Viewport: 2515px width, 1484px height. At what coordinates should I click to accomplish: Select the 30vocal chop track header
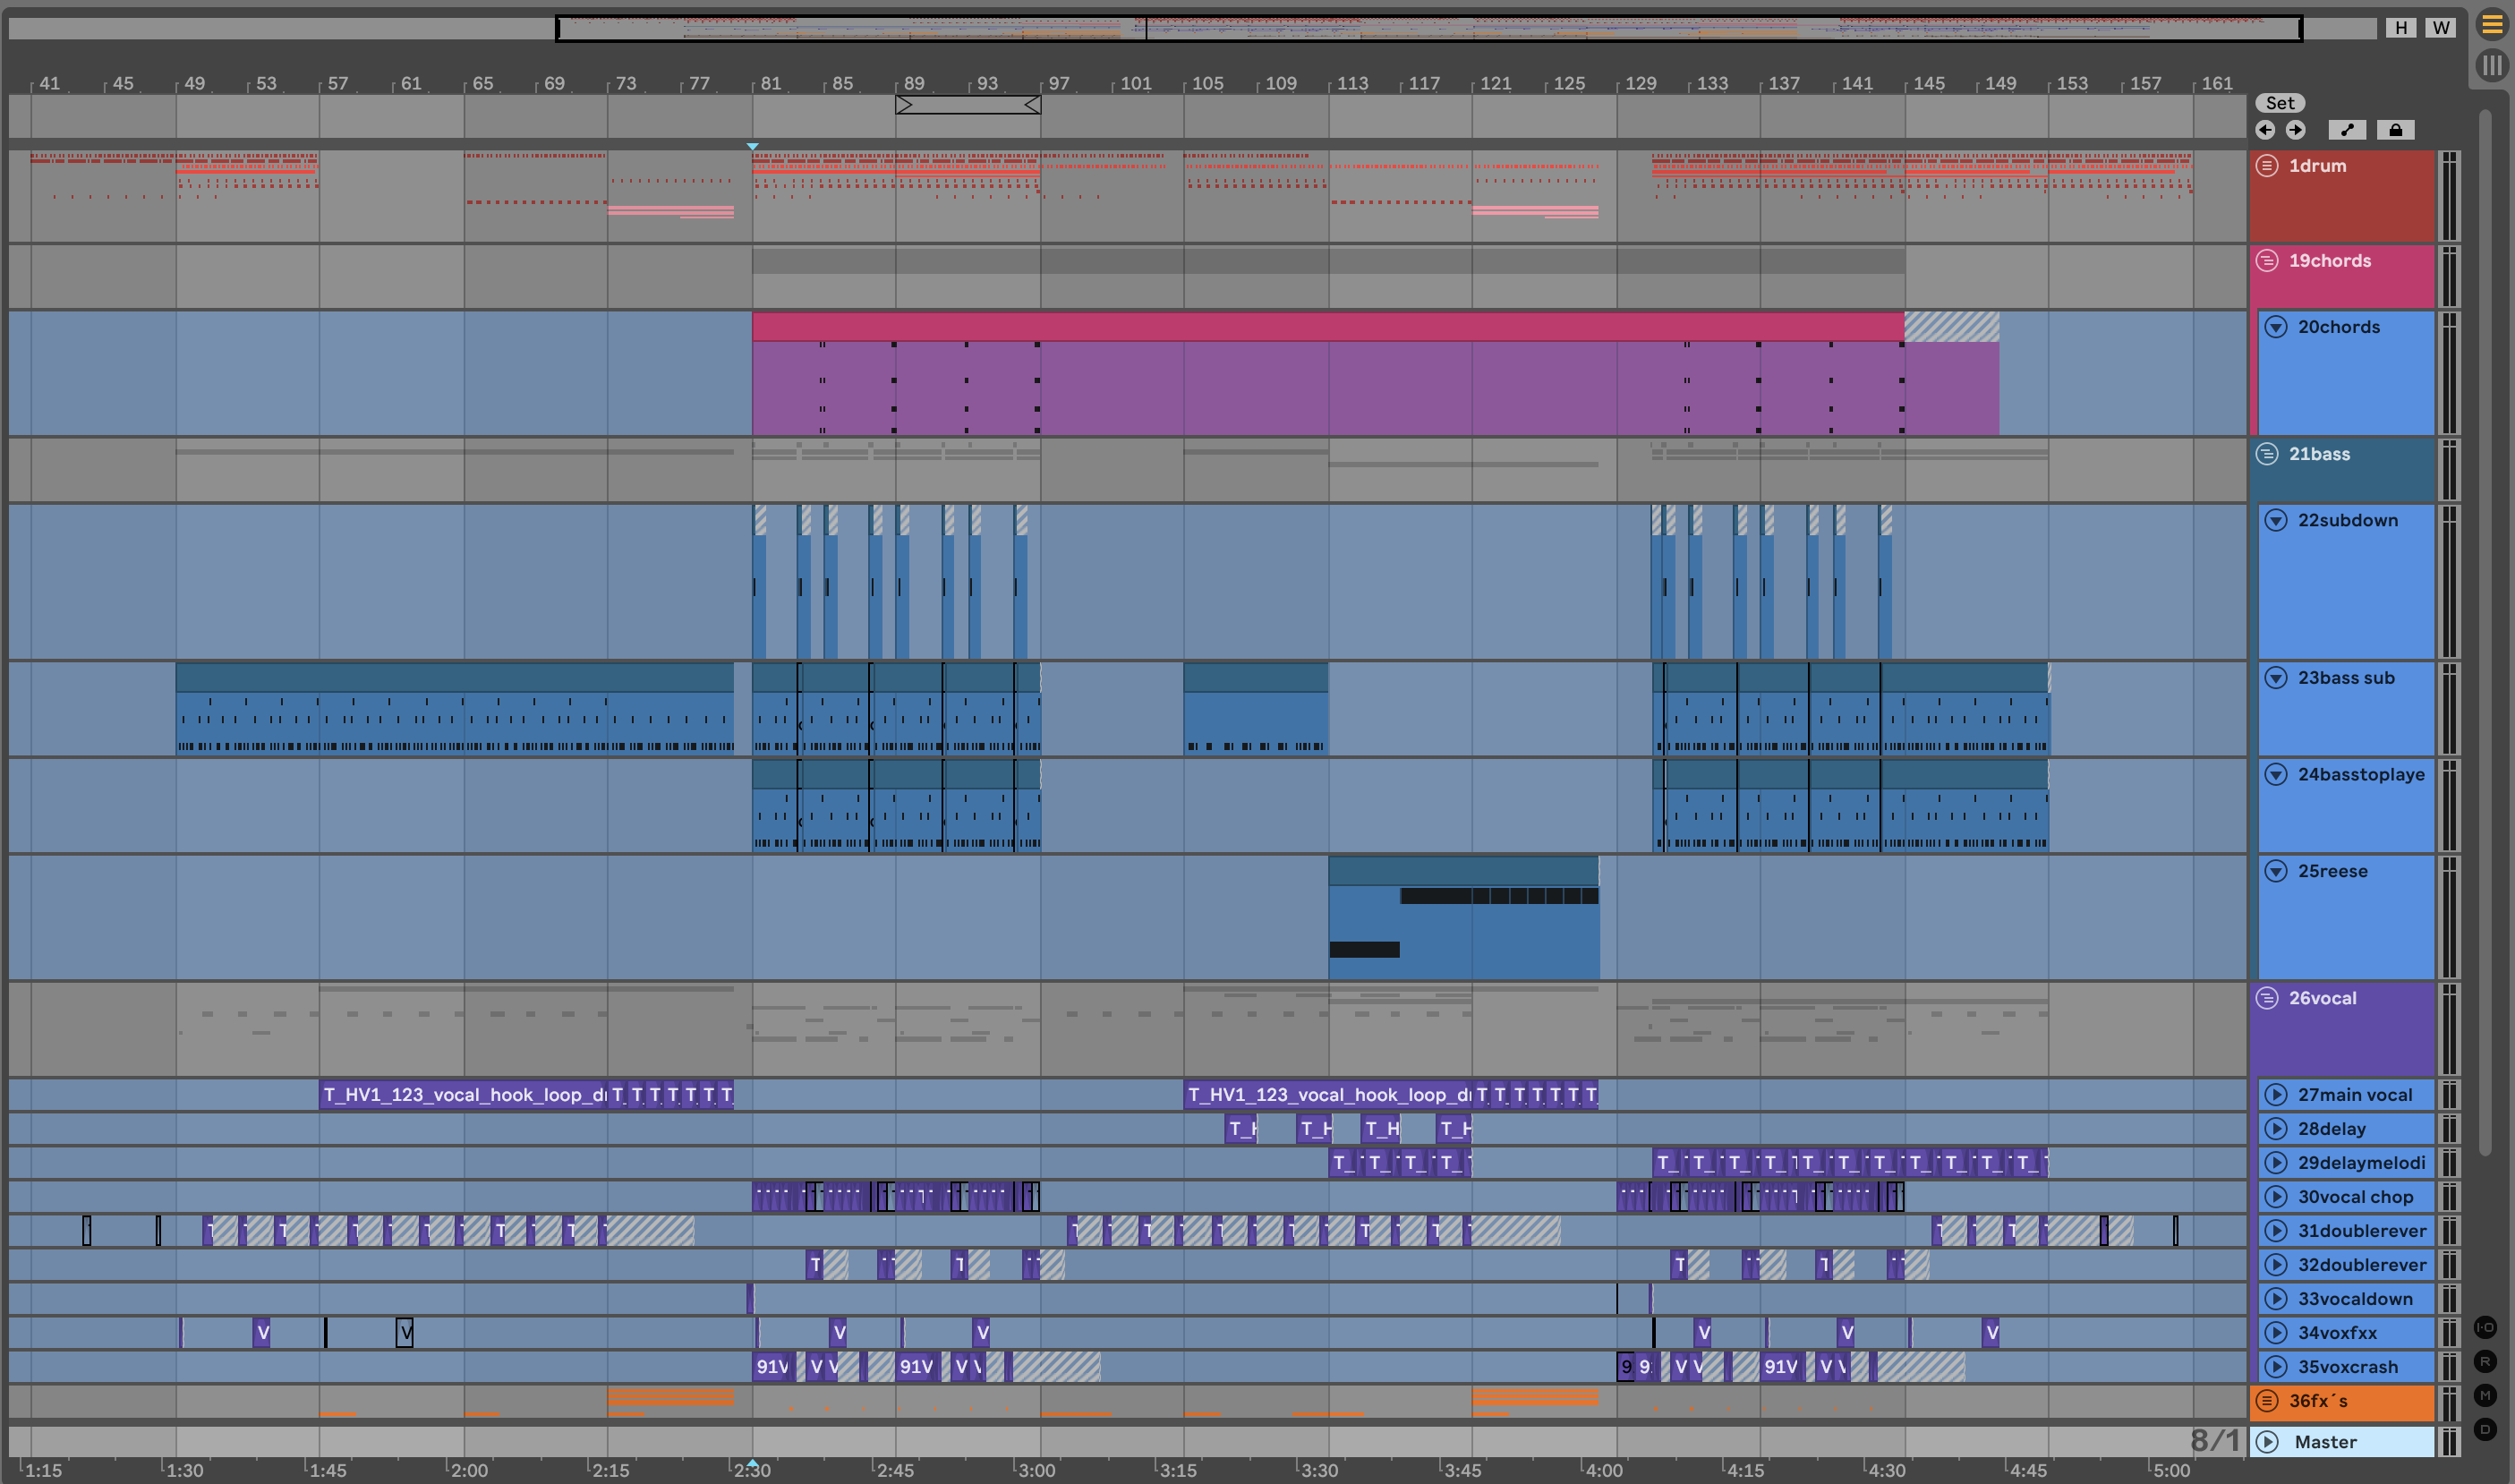click(2355, 1197)
